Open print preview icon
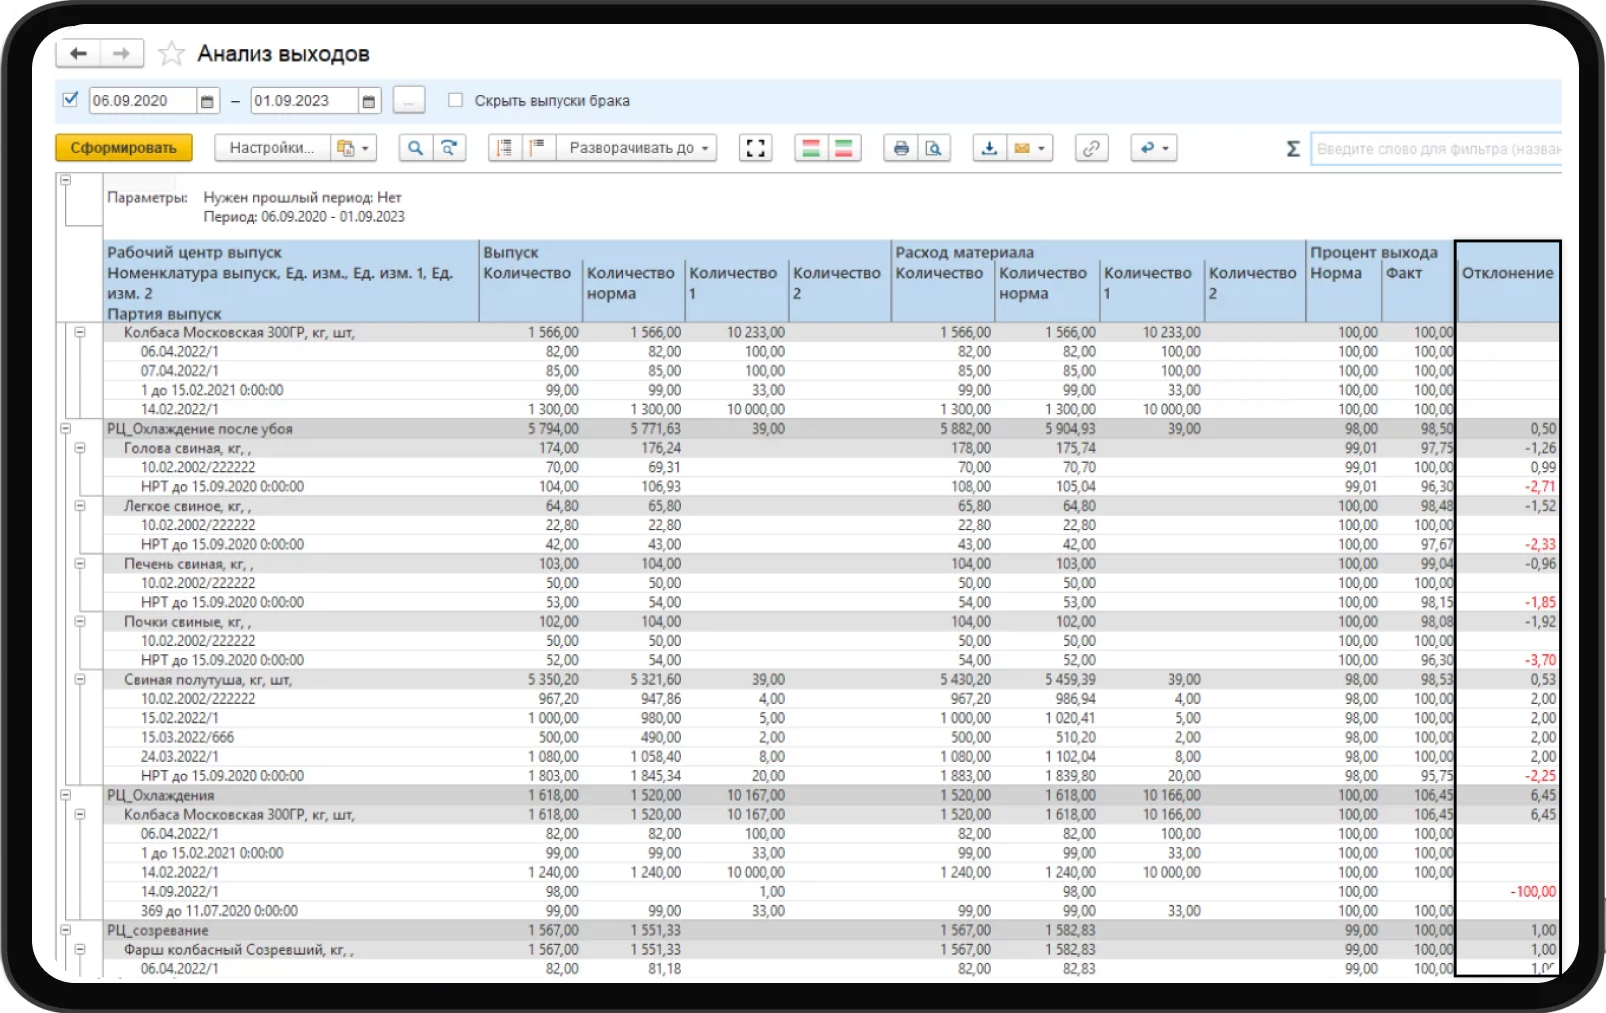This screenshot has height=1013, width=1606. [x=933, y=148]
